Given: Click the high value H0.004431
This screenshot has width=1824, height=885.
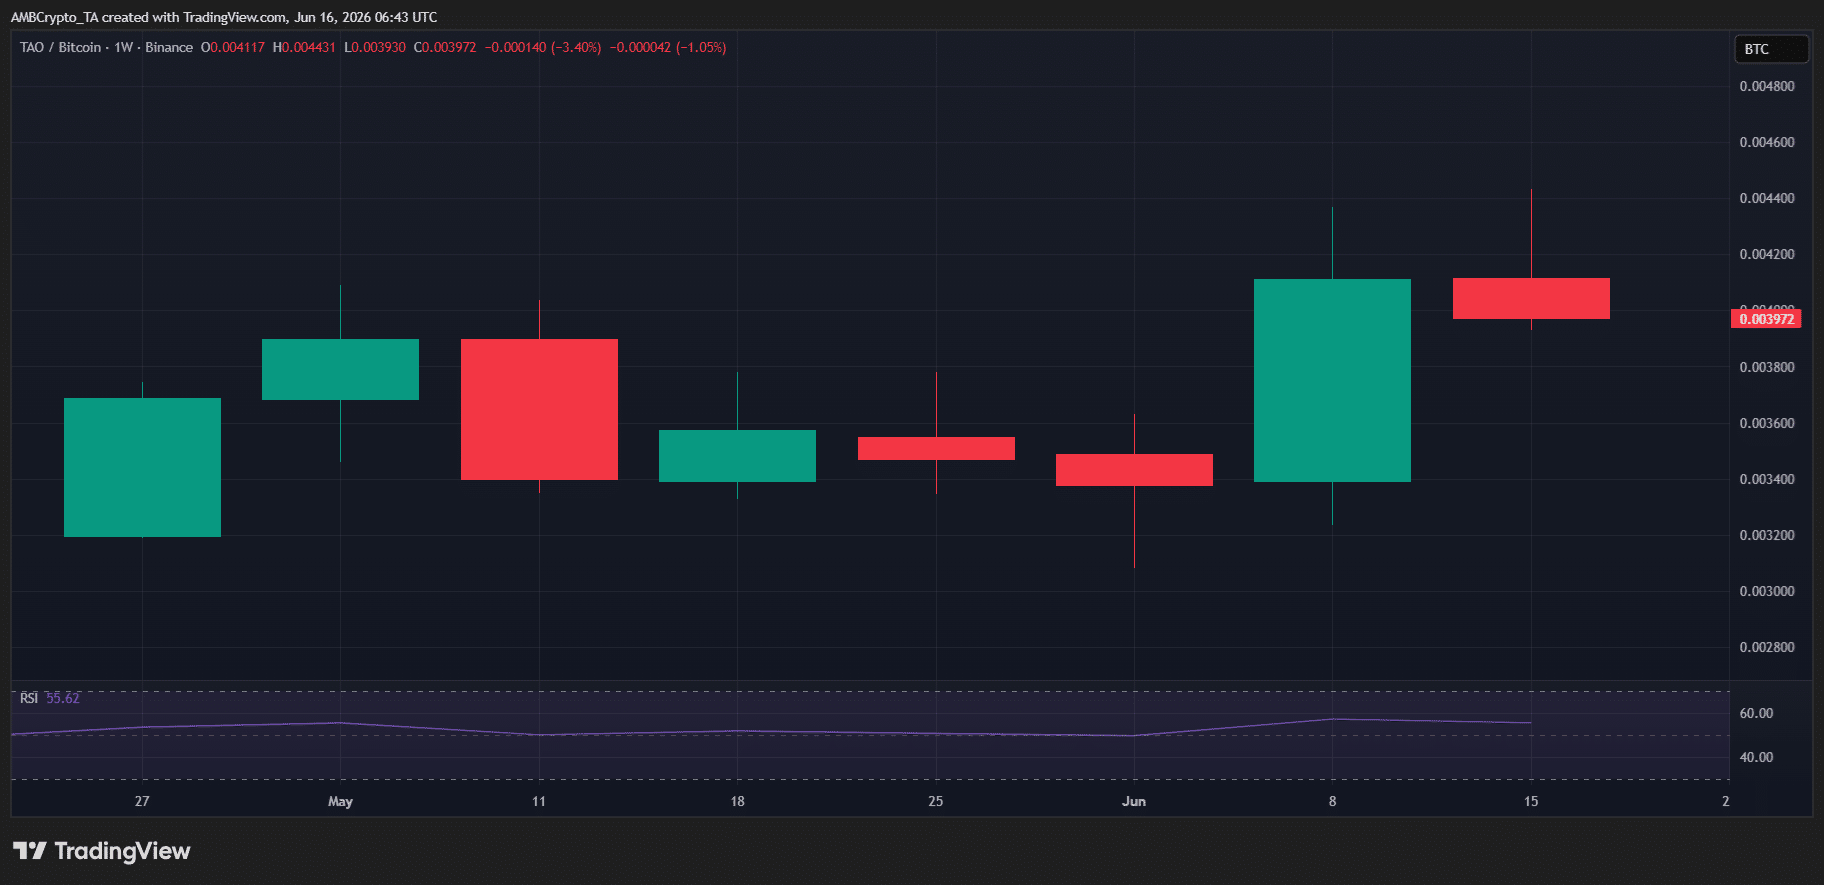Looking at the screenshot, I should 304,47.
